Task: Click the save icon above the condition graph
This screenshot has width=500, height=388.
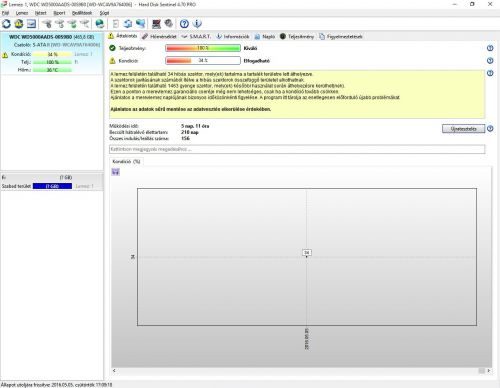Action: click(116, 172)
